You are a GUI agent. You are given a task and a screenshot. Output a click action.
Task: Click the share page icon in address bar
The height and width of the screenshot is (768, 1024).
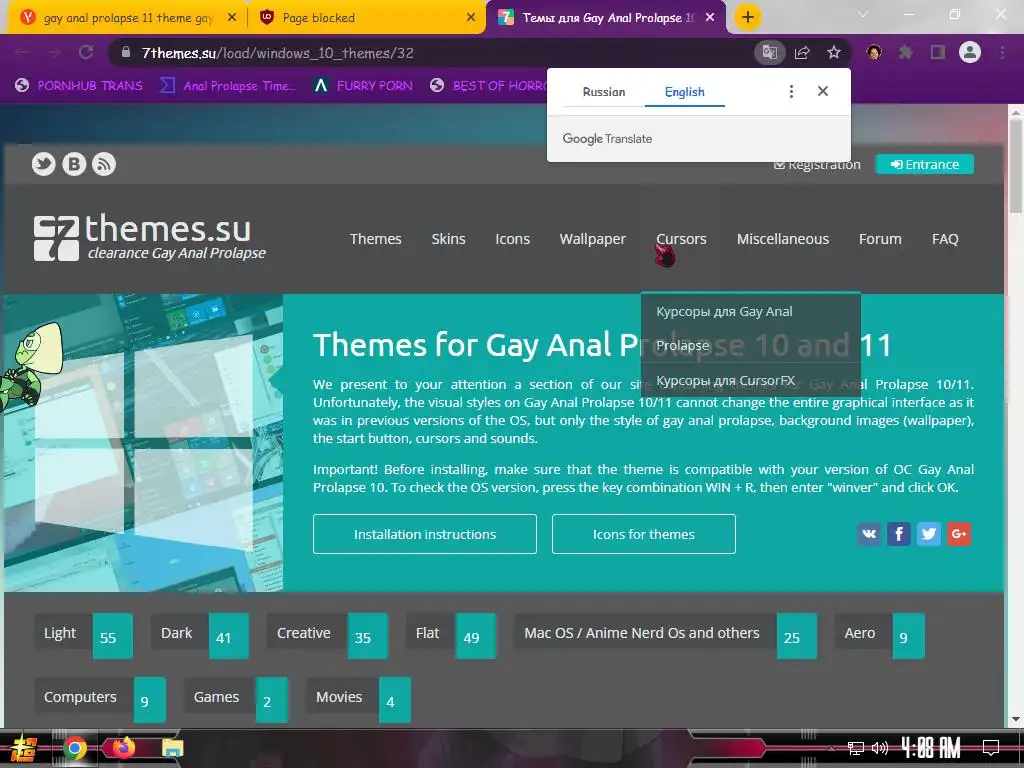coord(802,53)
